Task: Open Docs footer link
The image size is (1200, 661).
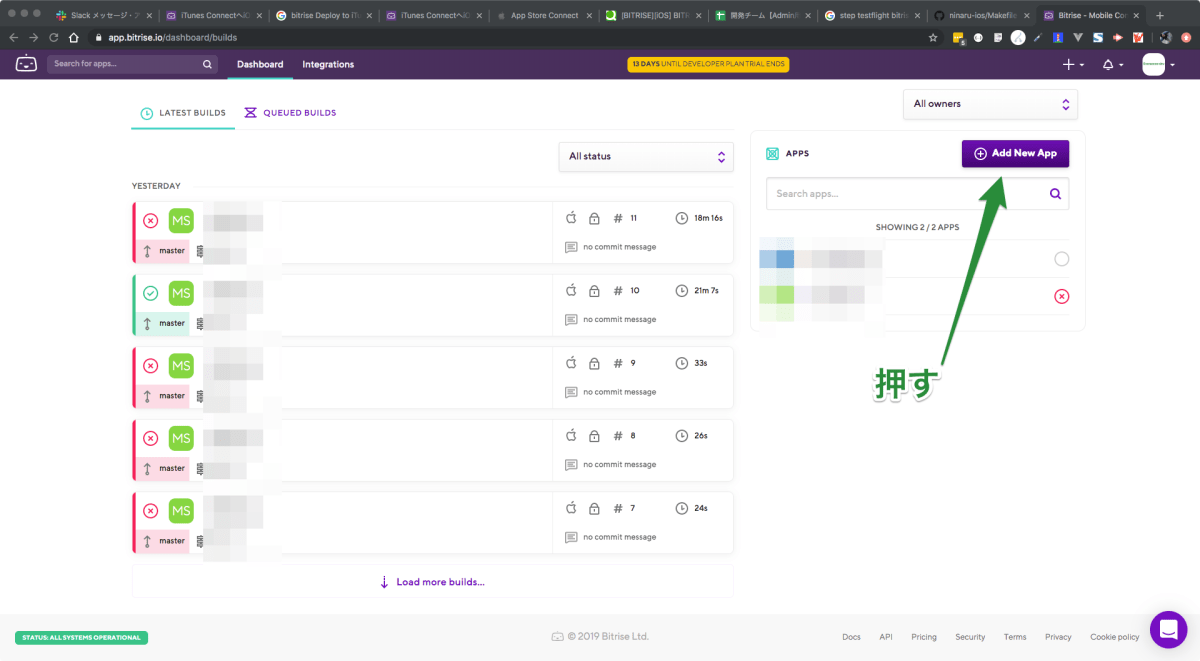Action: 851,637
